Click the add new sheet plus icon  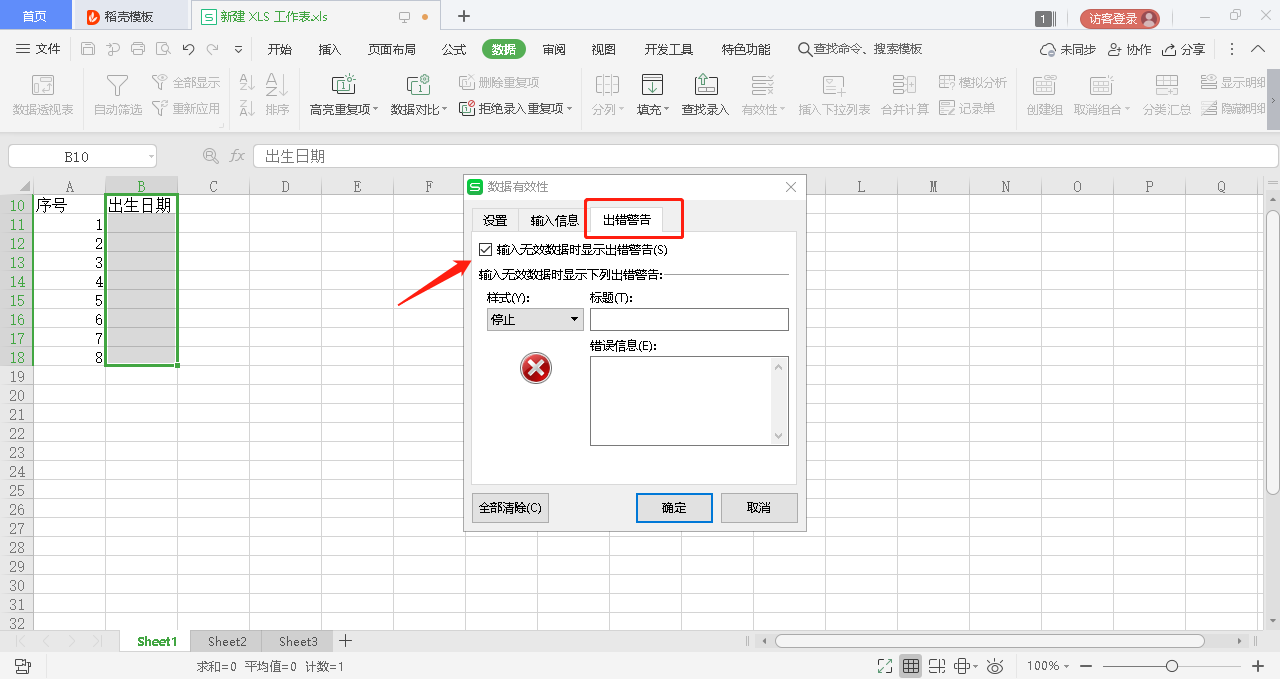345,641
